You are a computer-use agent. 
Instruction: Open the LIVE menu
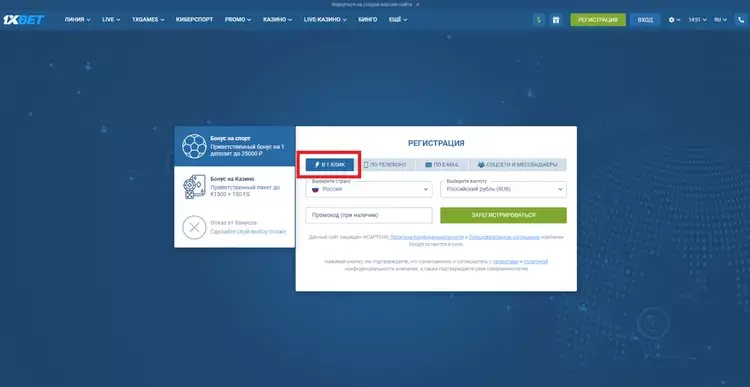(111, 20)
